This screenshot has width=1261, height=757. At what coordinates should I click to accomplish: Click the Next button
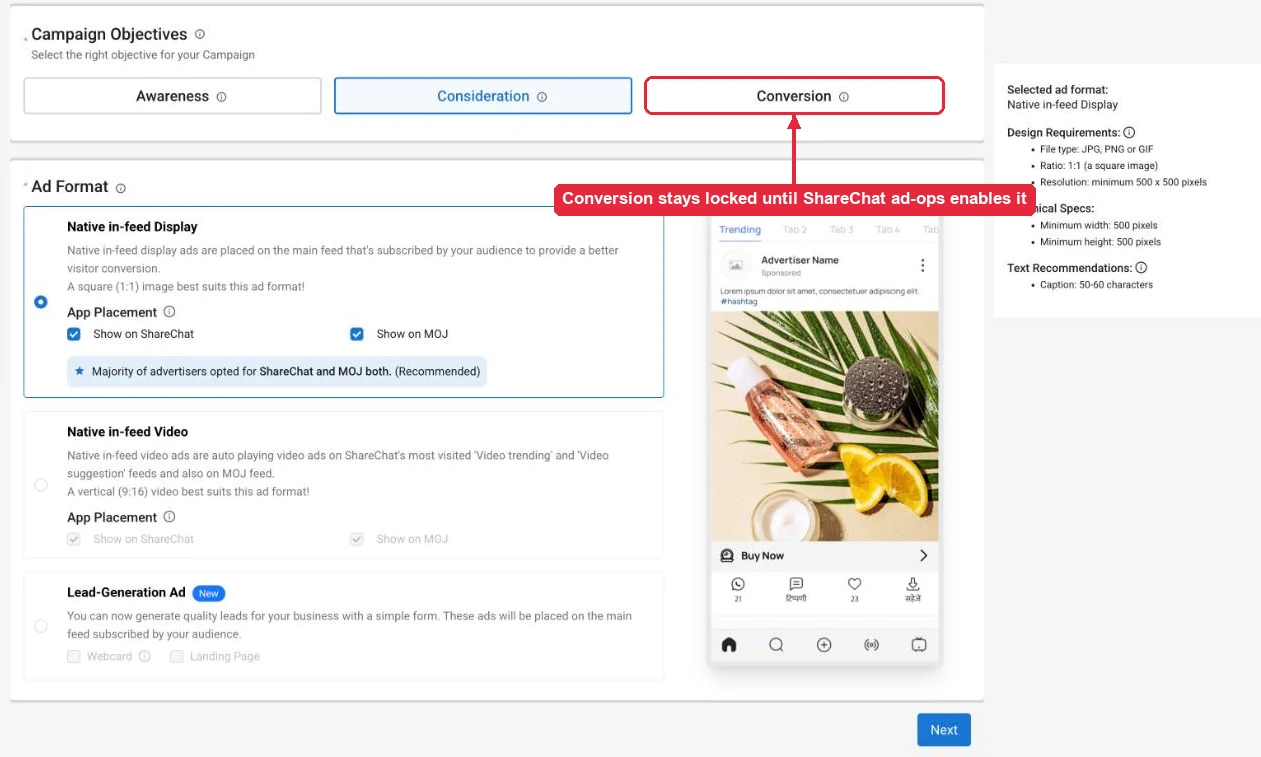(944, 730)
